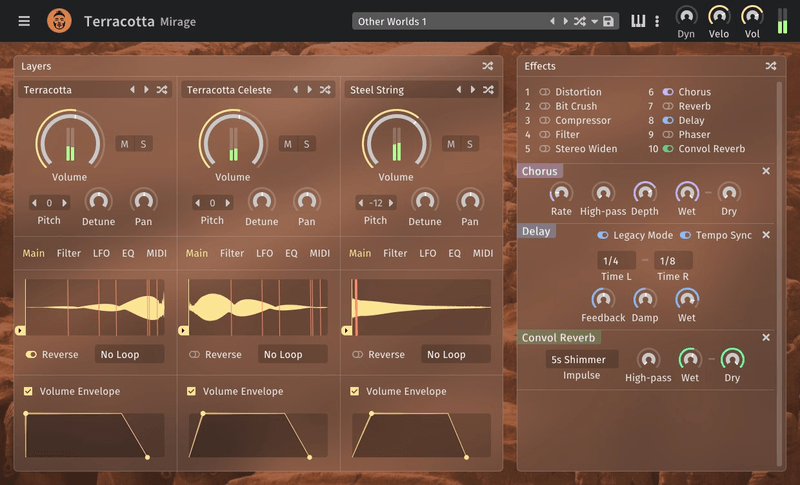
Task: Shuffle the Steel String layer sample
Action: click(488, 90)
